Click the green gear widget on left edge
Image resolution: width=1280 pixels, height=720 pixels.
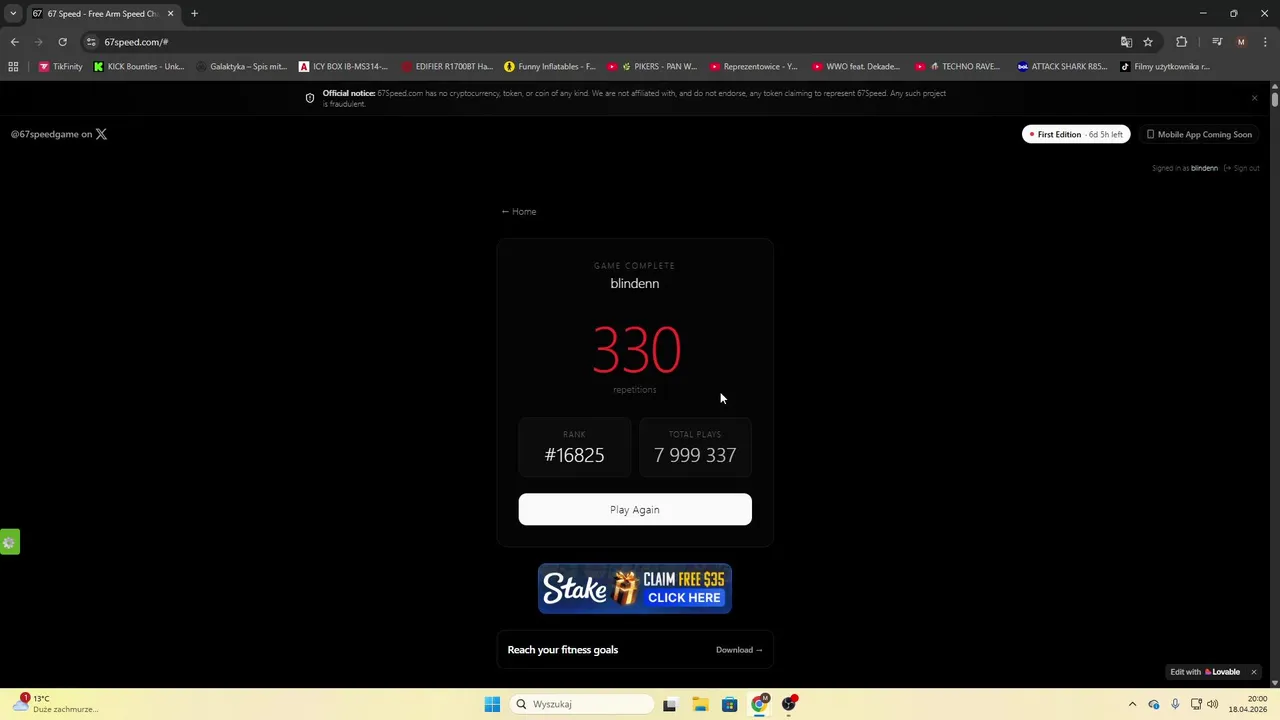point(9,543)
